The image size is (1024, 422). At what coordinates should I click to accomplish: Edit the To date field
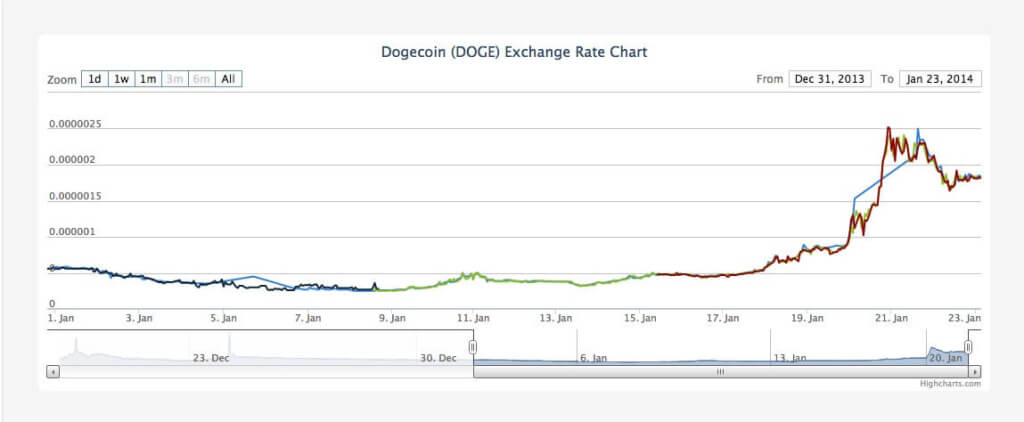point(940,79)
